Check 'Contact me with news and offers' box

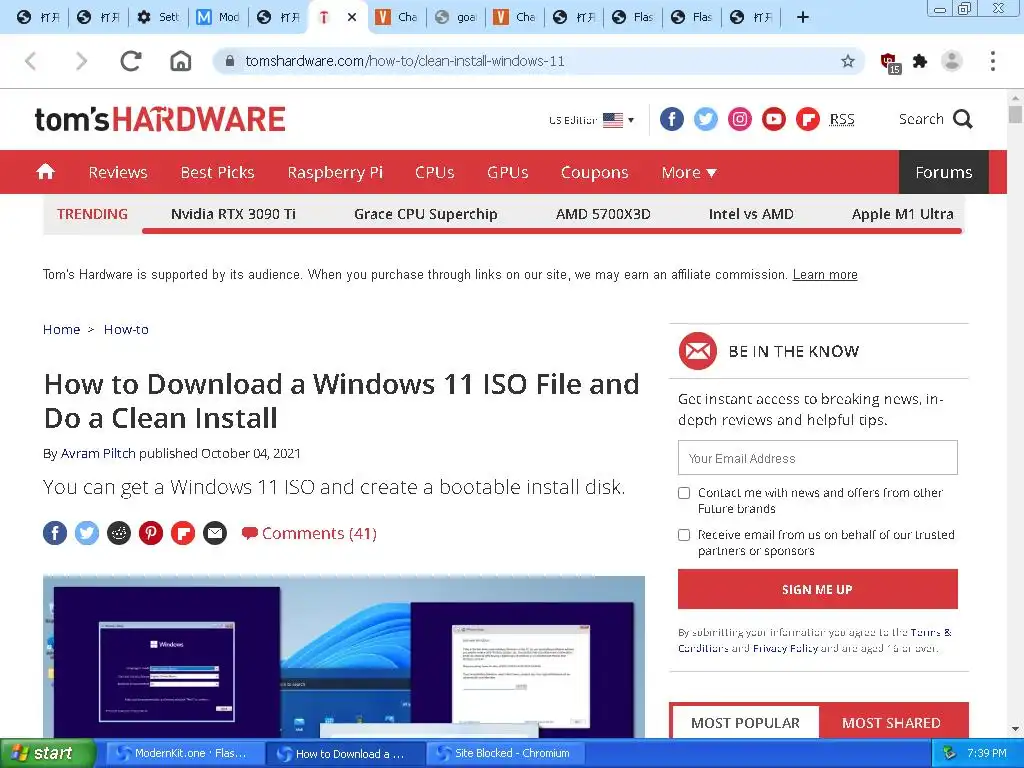pos(684,493)
